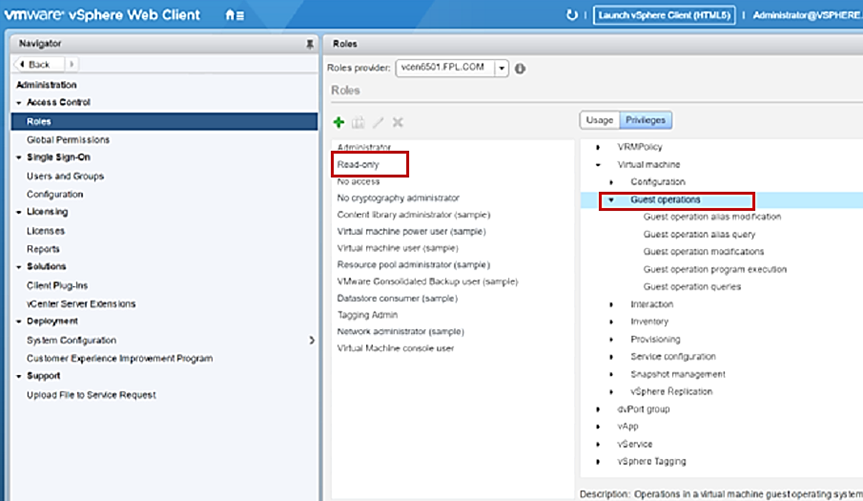863x501 pixels.
Task: Expand the Snapshot management node
Action: [611, 374]
